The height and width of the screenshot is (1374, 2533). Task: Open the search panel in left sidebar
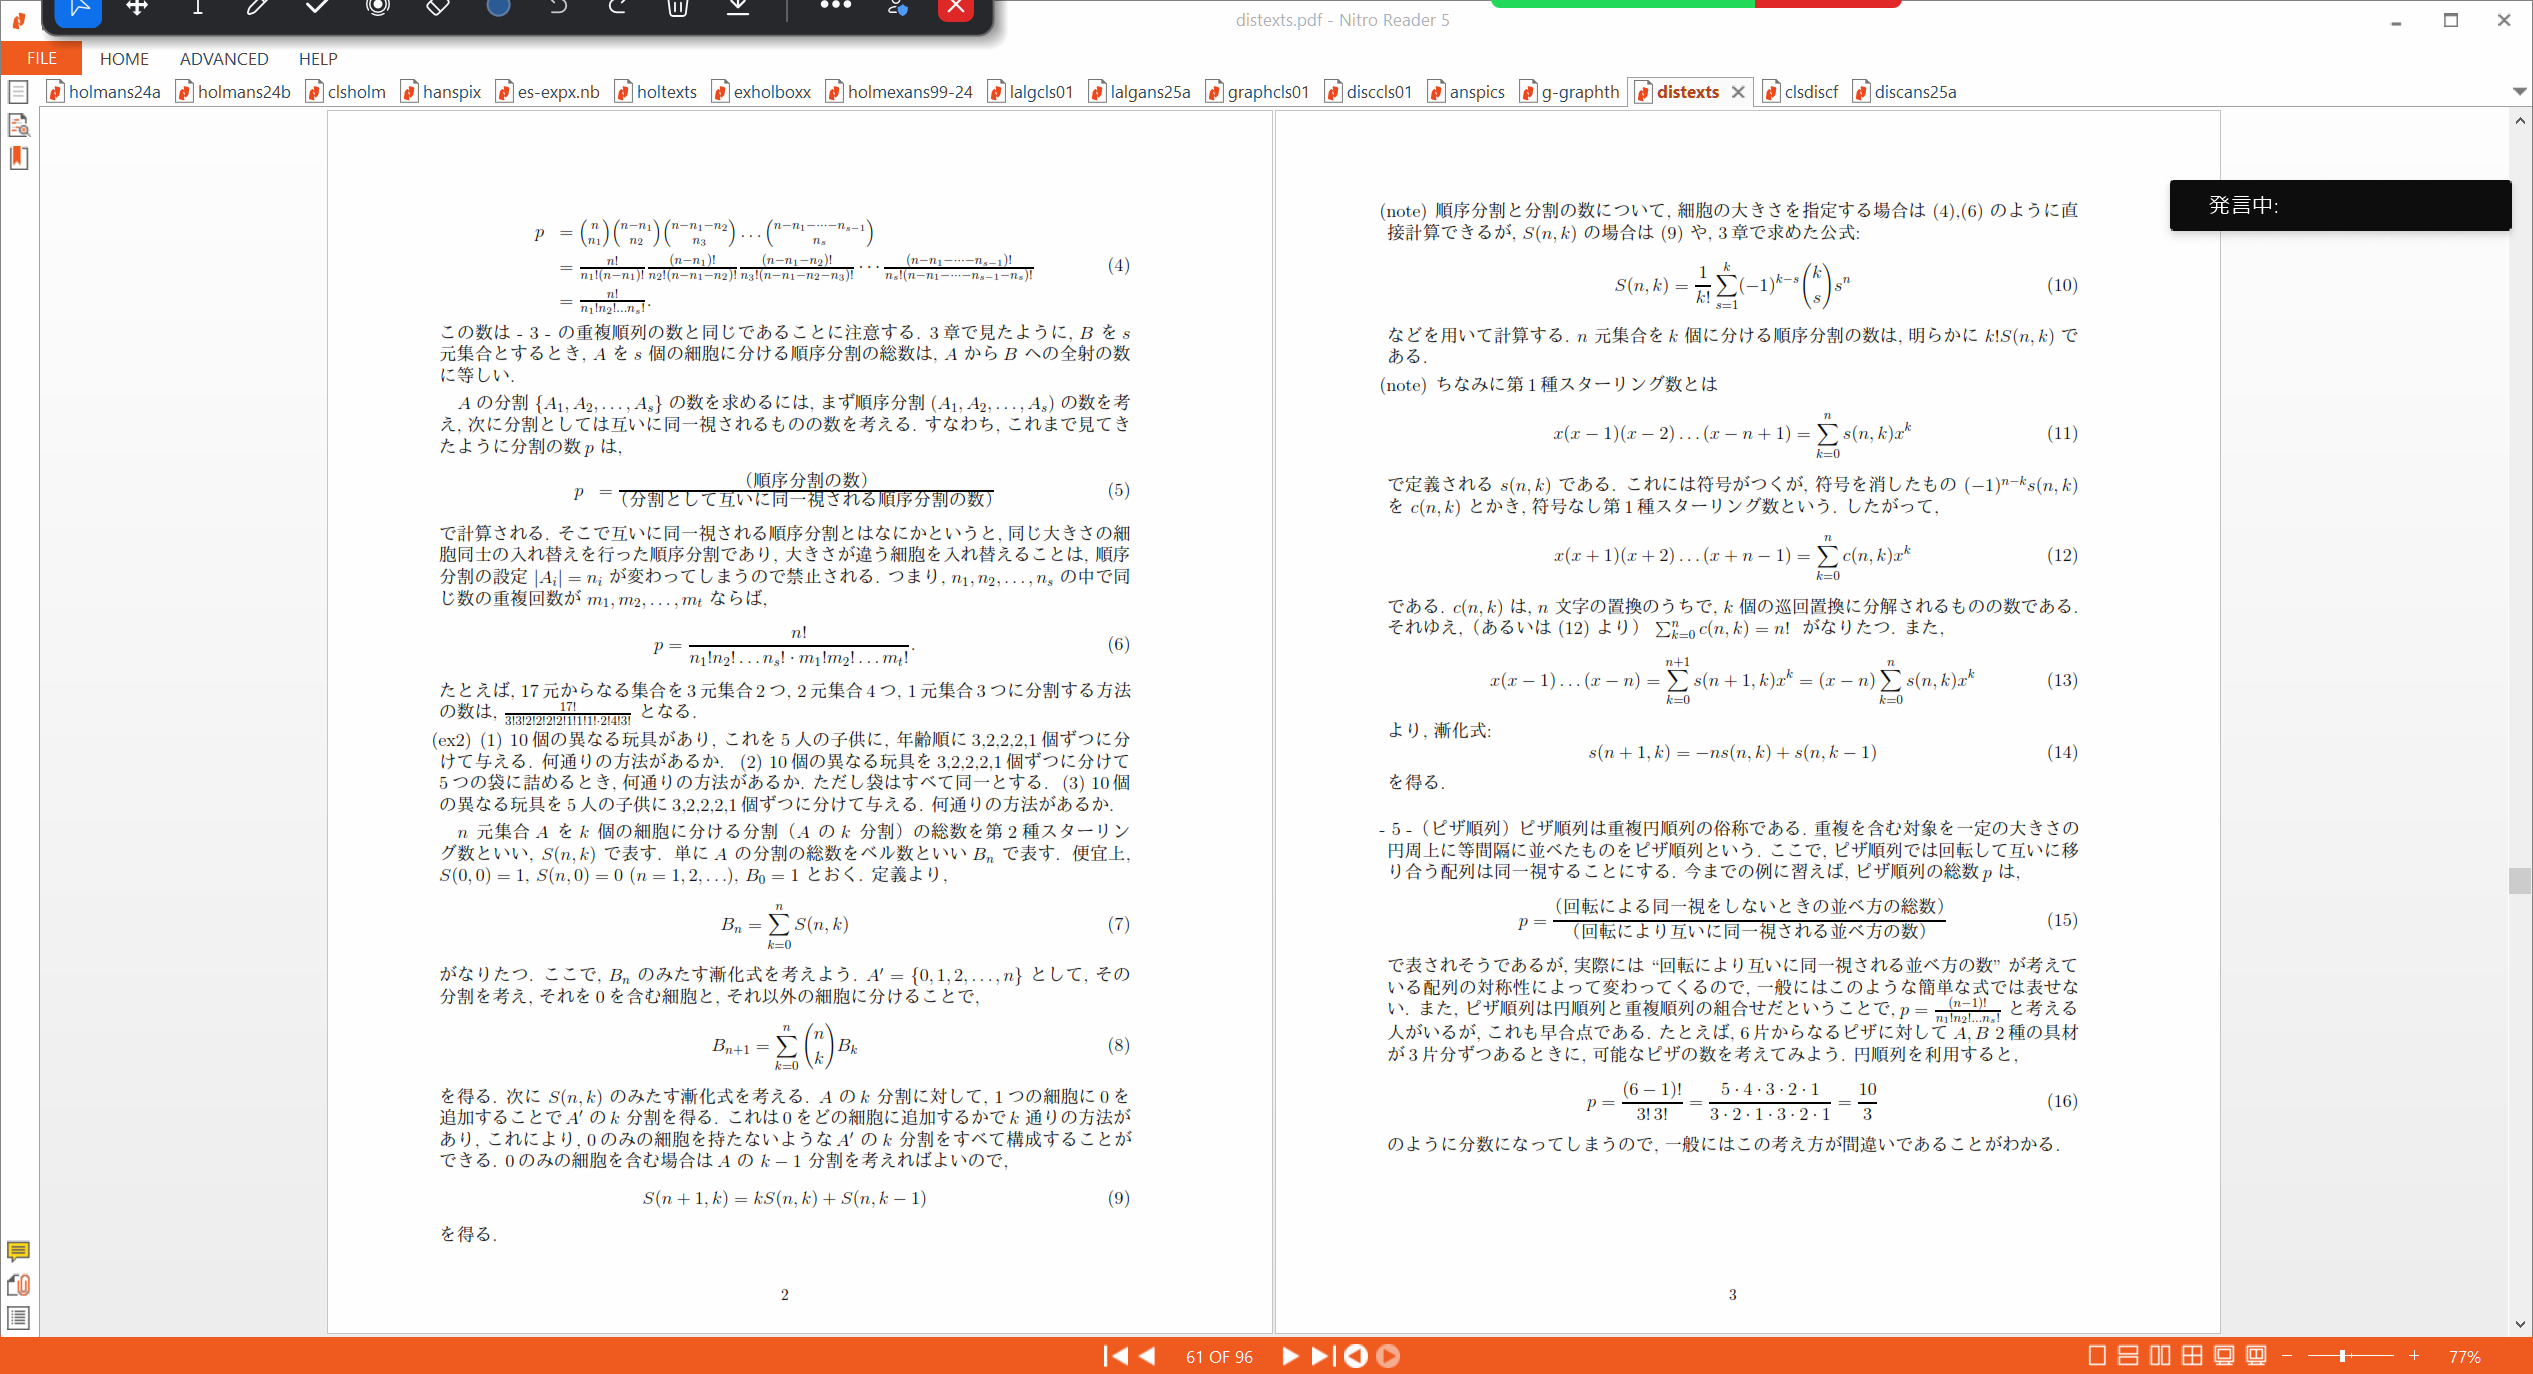tap(18, 125)
